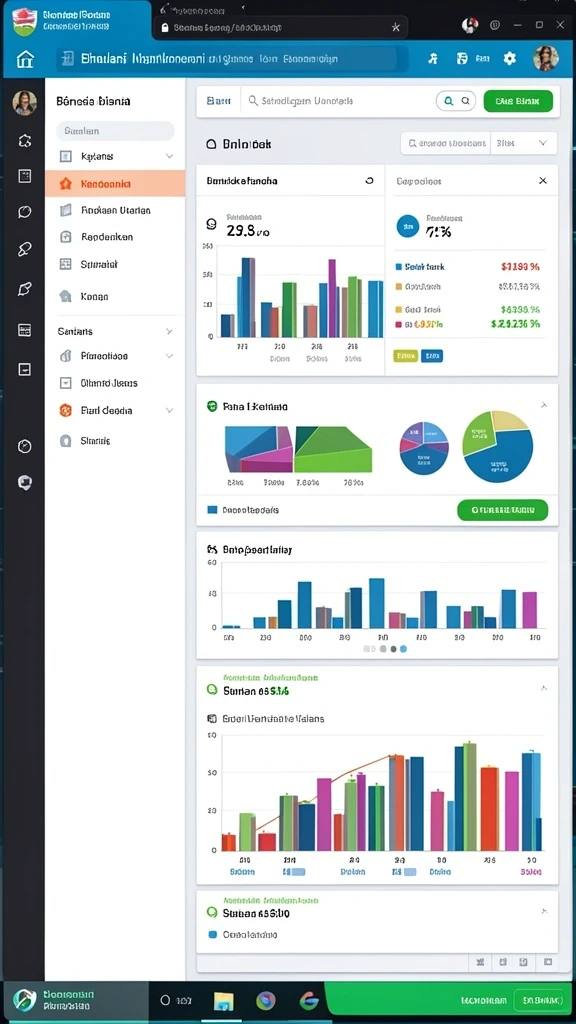Refresh the first bar chart card via circular icon
Image resolution: width=576 pixels, height=1024 pixels.
(x=370, y=181)
